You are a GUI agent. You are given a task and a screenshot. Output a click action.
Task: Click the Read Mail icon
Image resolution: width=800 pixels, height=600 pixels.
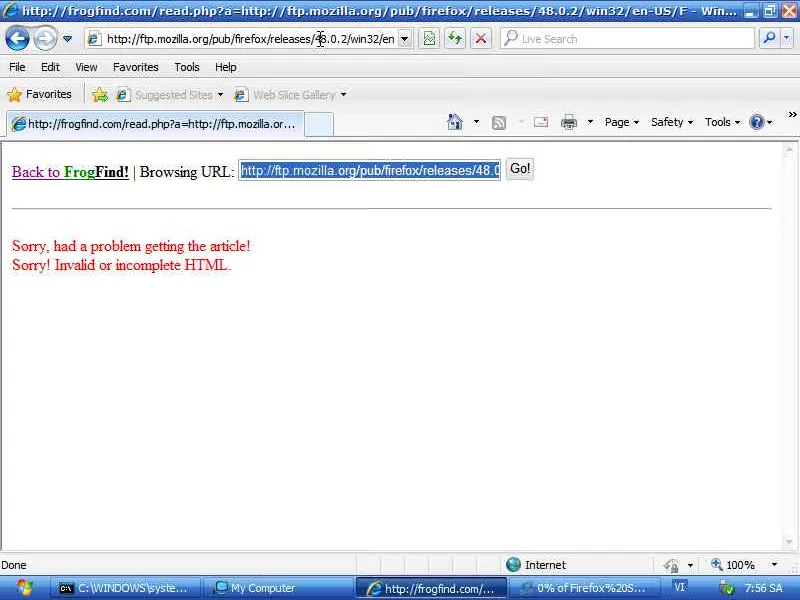[x=540, y=122]
